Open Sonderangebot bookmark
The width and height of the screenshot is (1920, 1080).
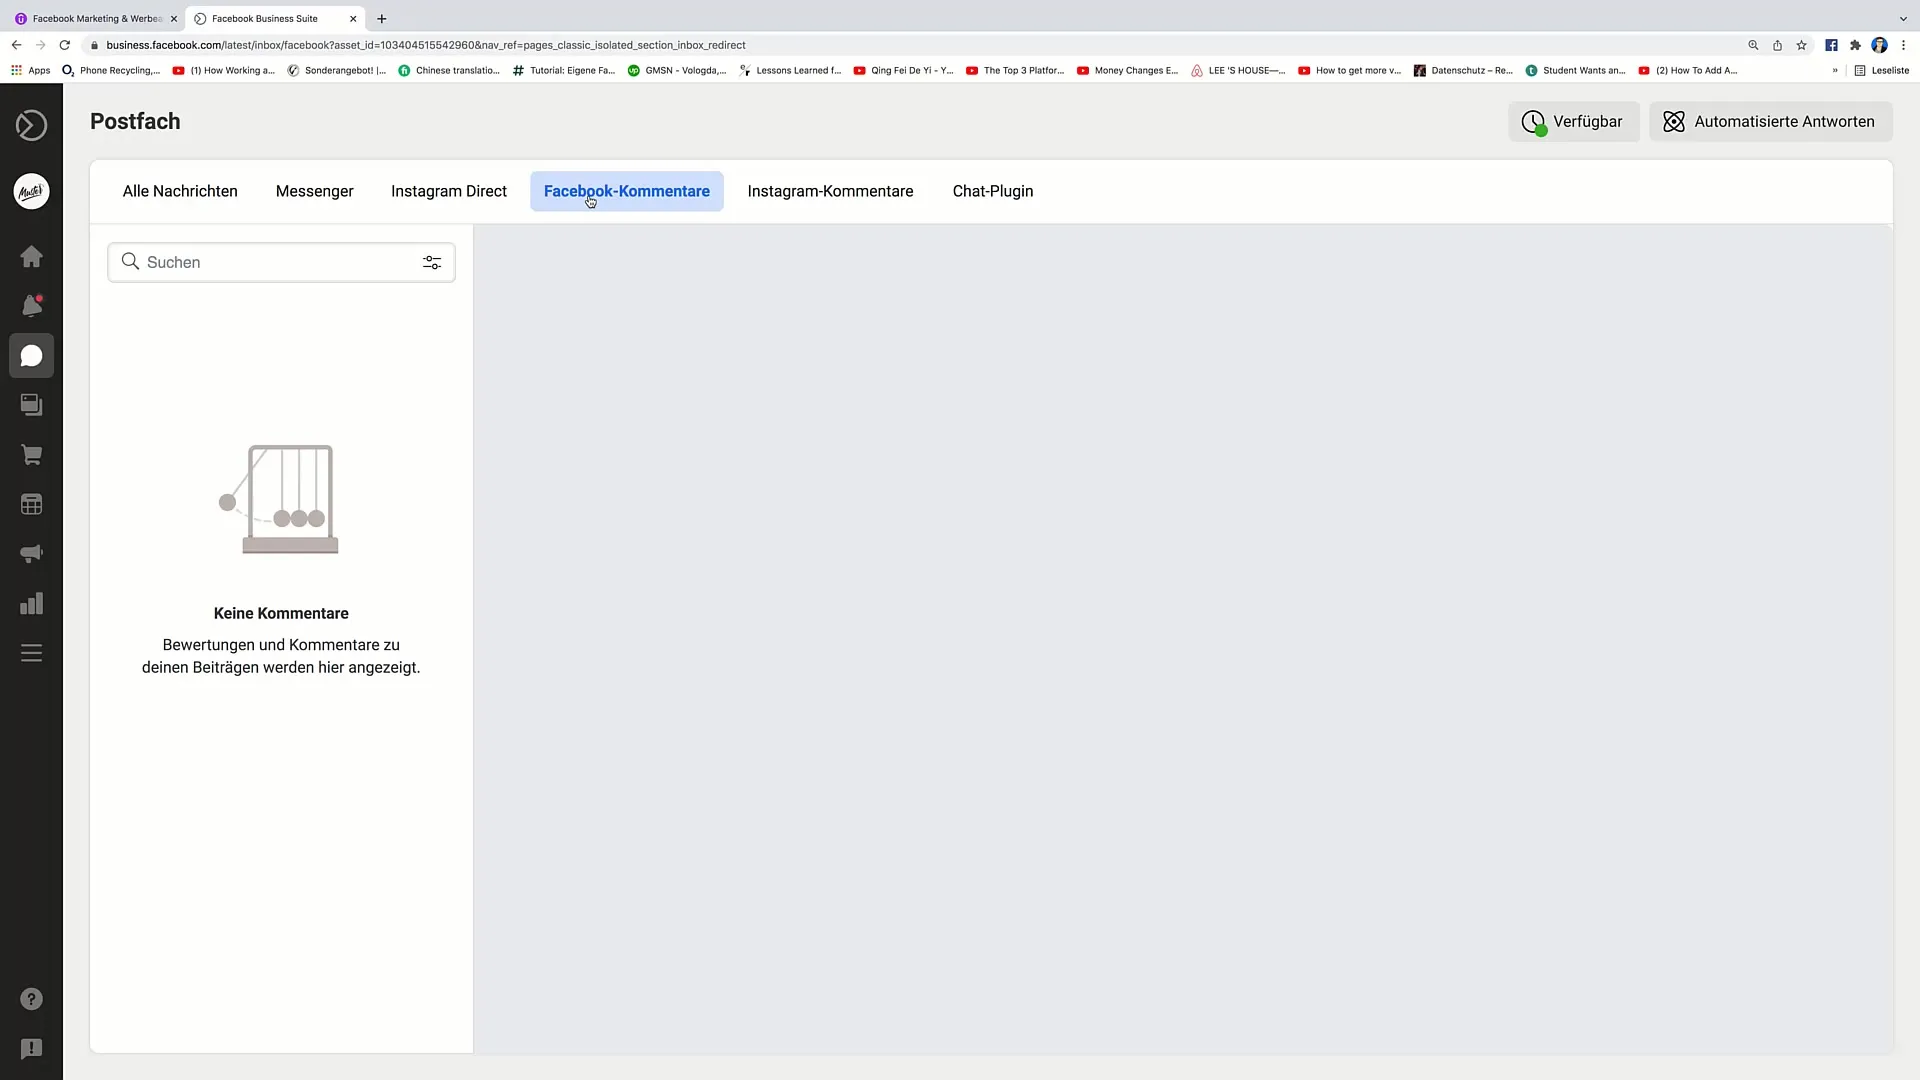coord(336,70)
